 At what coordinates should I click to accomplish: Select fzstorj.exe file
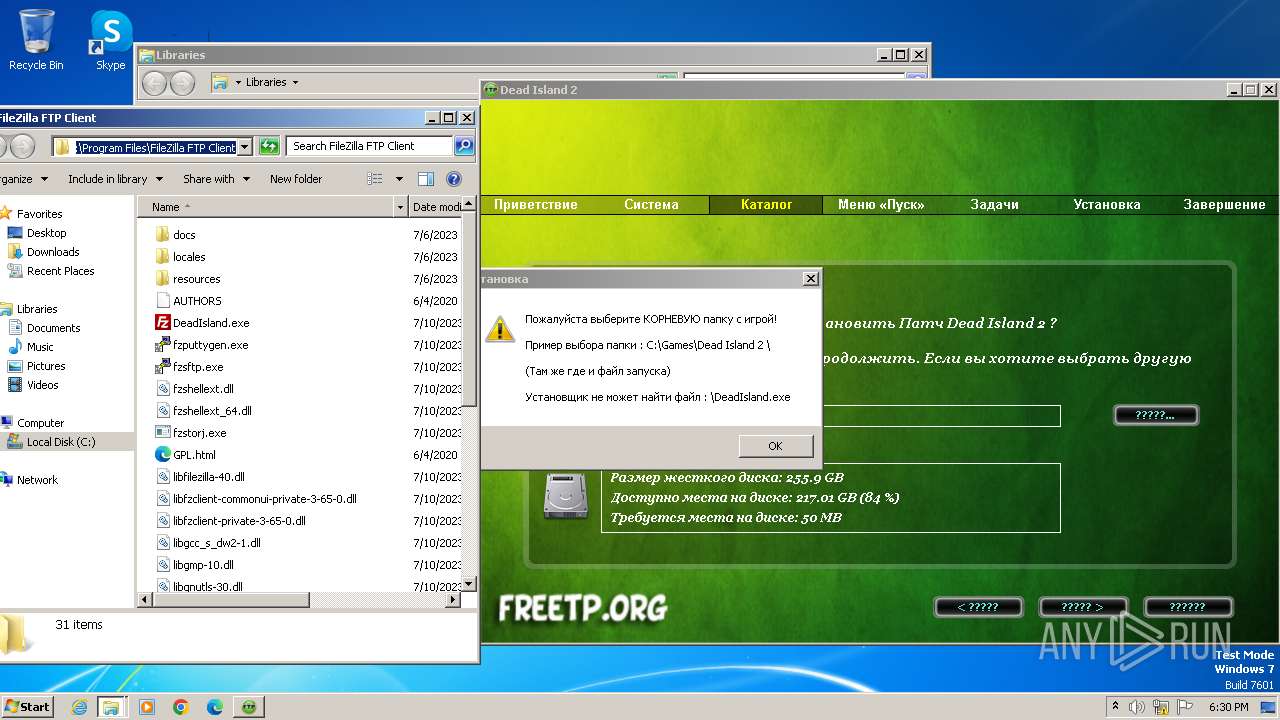coord(199,433)
